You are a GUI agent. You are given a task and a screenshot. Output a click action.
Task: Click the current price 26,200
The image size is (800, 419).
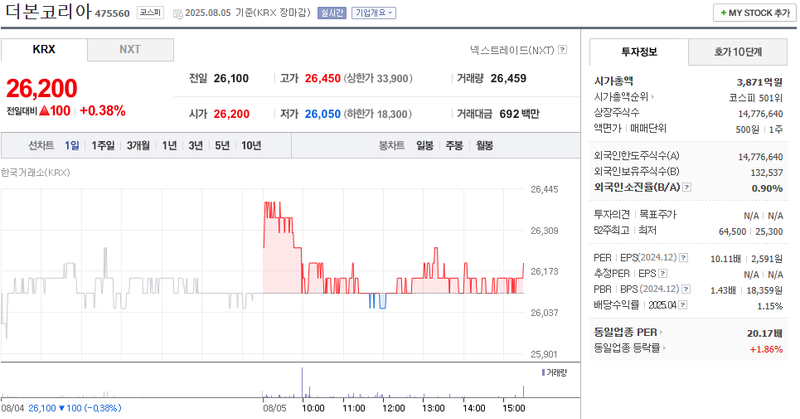point(41,88)
